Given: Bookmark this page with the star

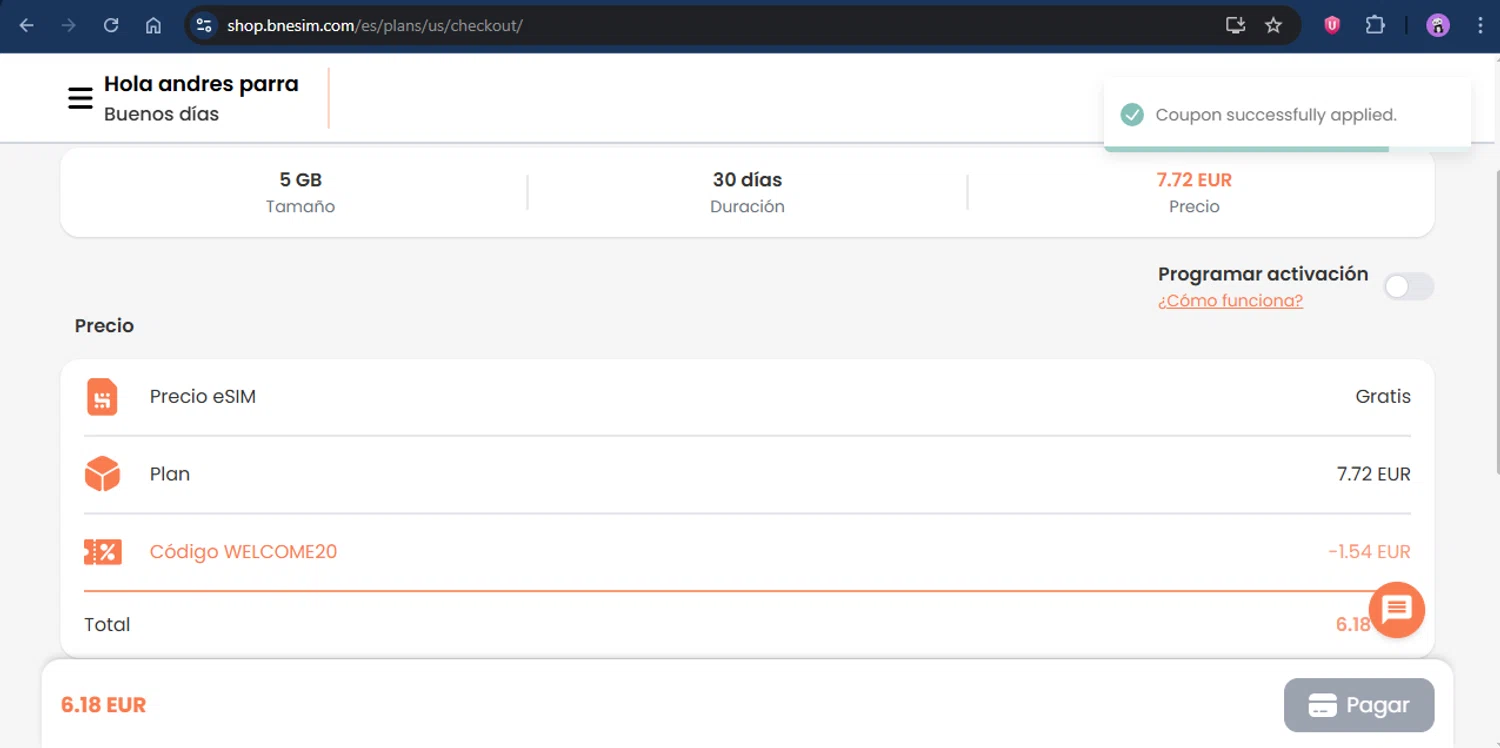Looking at the screenshot, I should click(1273, 26).
